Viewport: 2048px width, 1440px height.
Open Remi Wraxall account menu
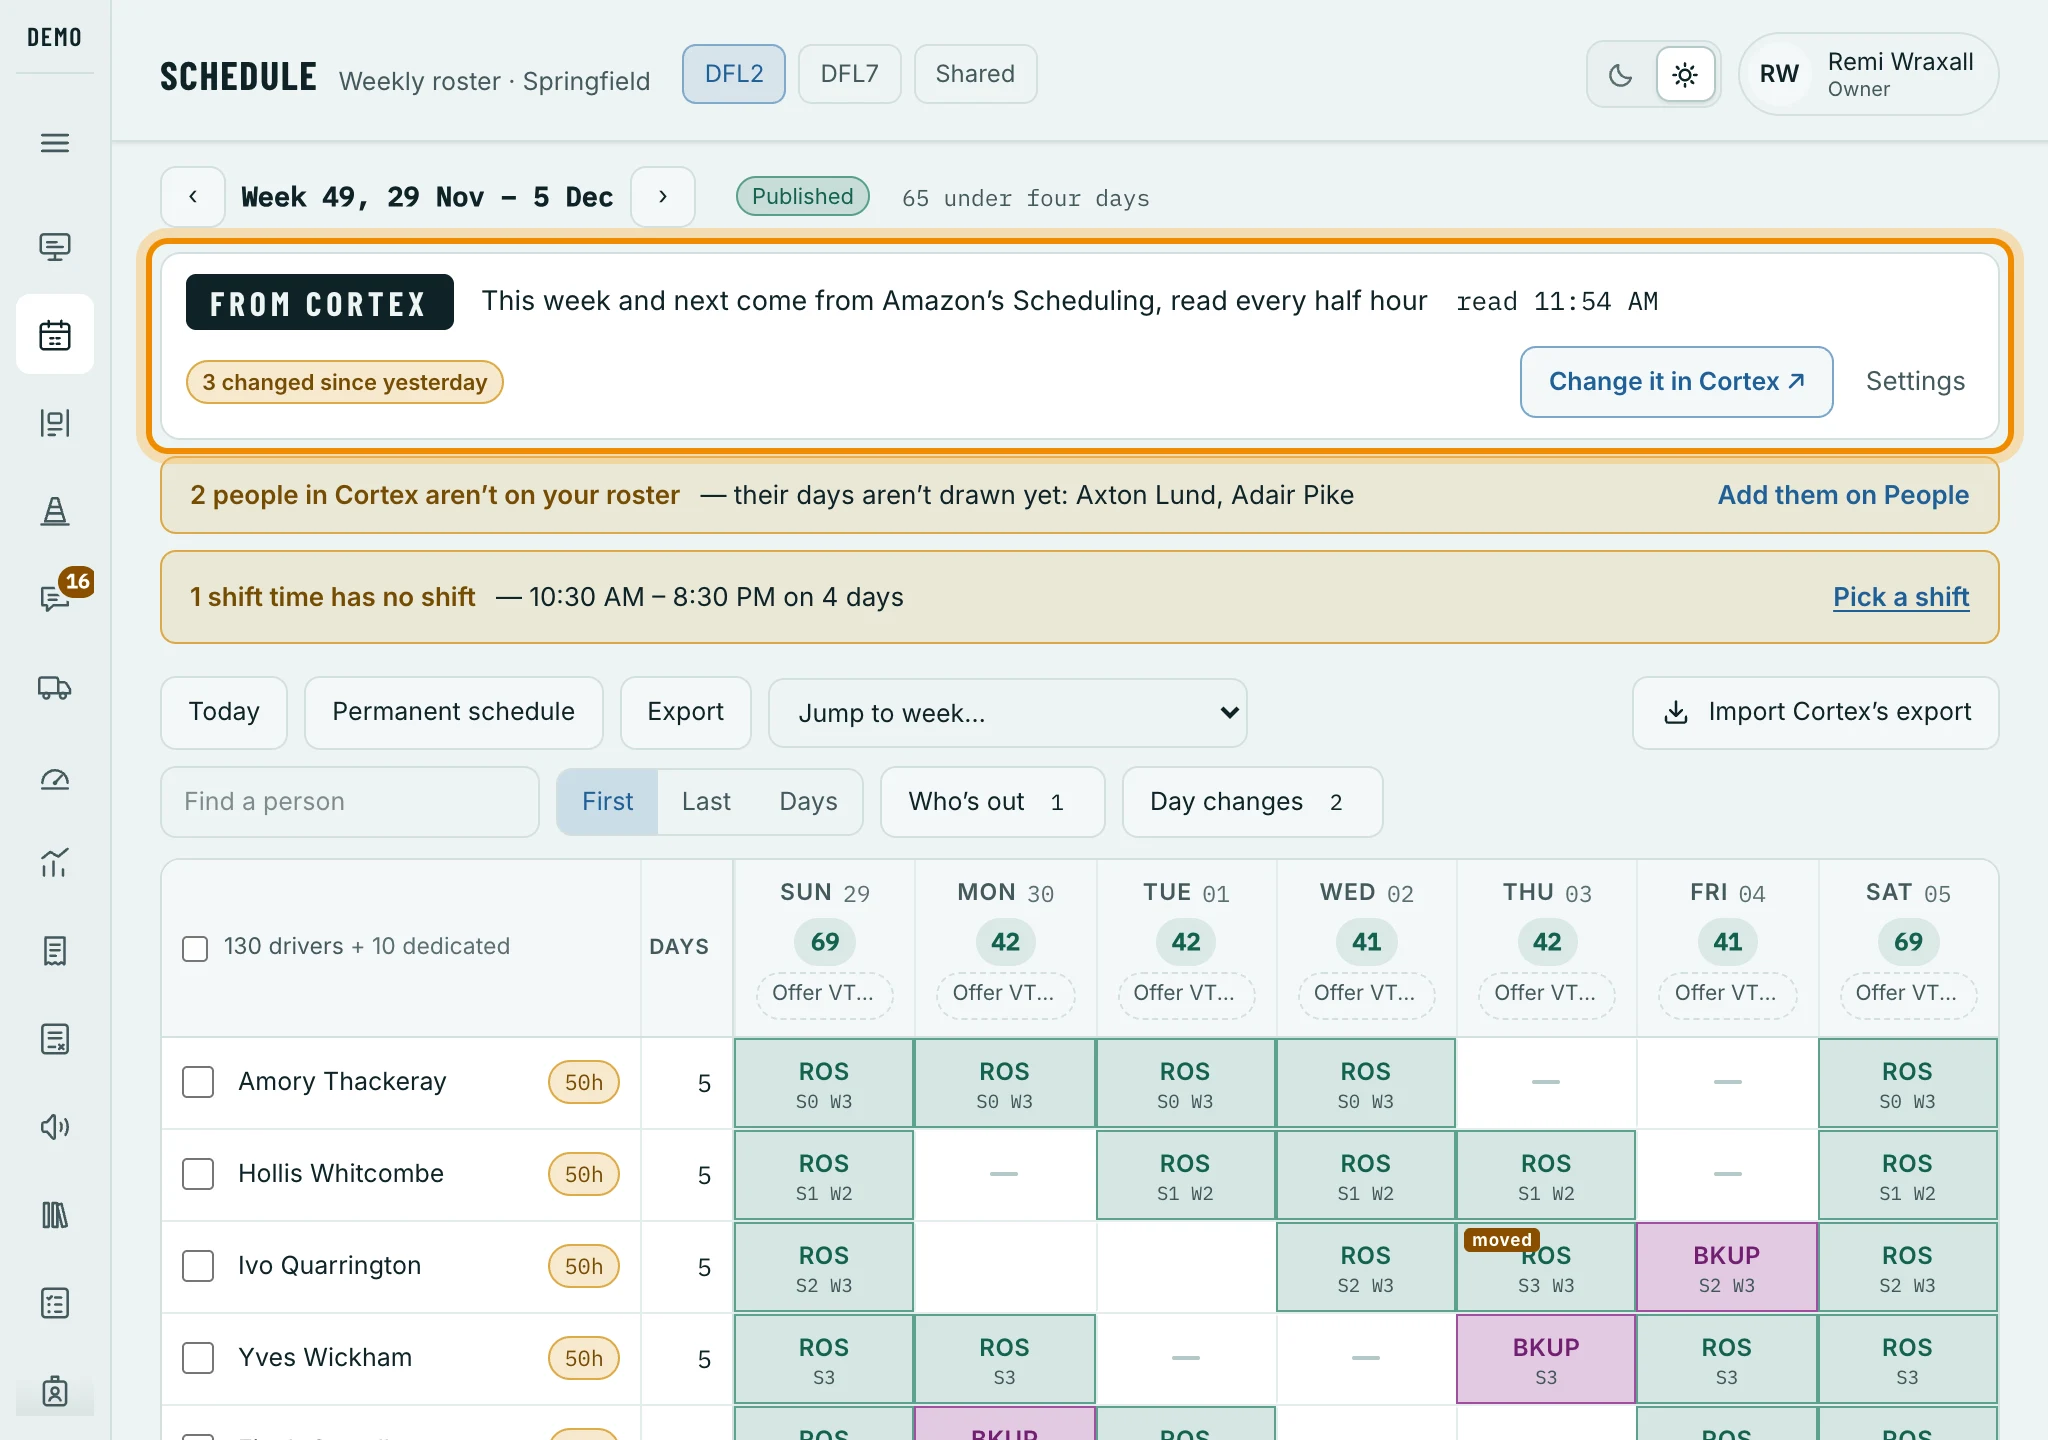click(1868, 75)
